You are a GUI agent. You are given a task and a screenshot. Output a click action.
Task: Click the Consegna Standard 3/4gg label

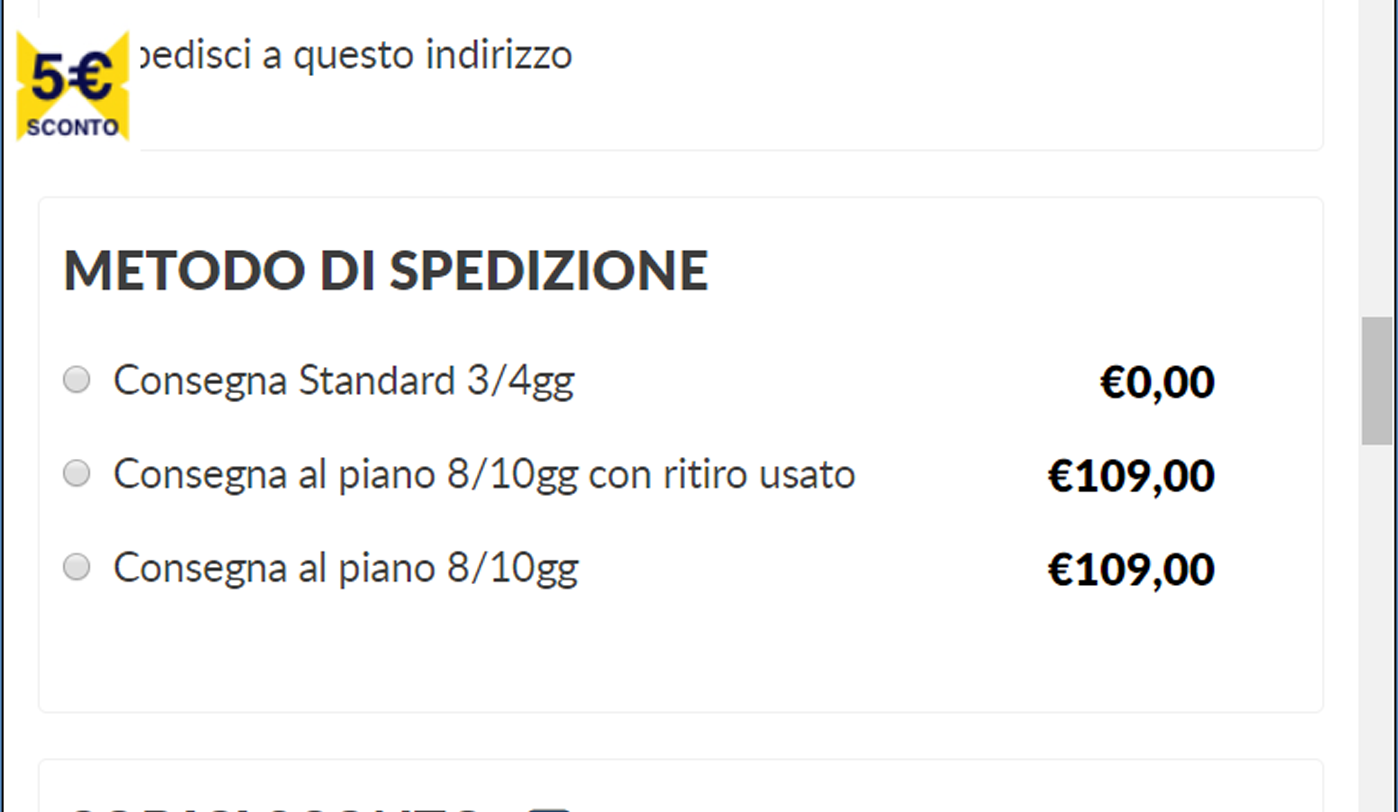point(344,381)
